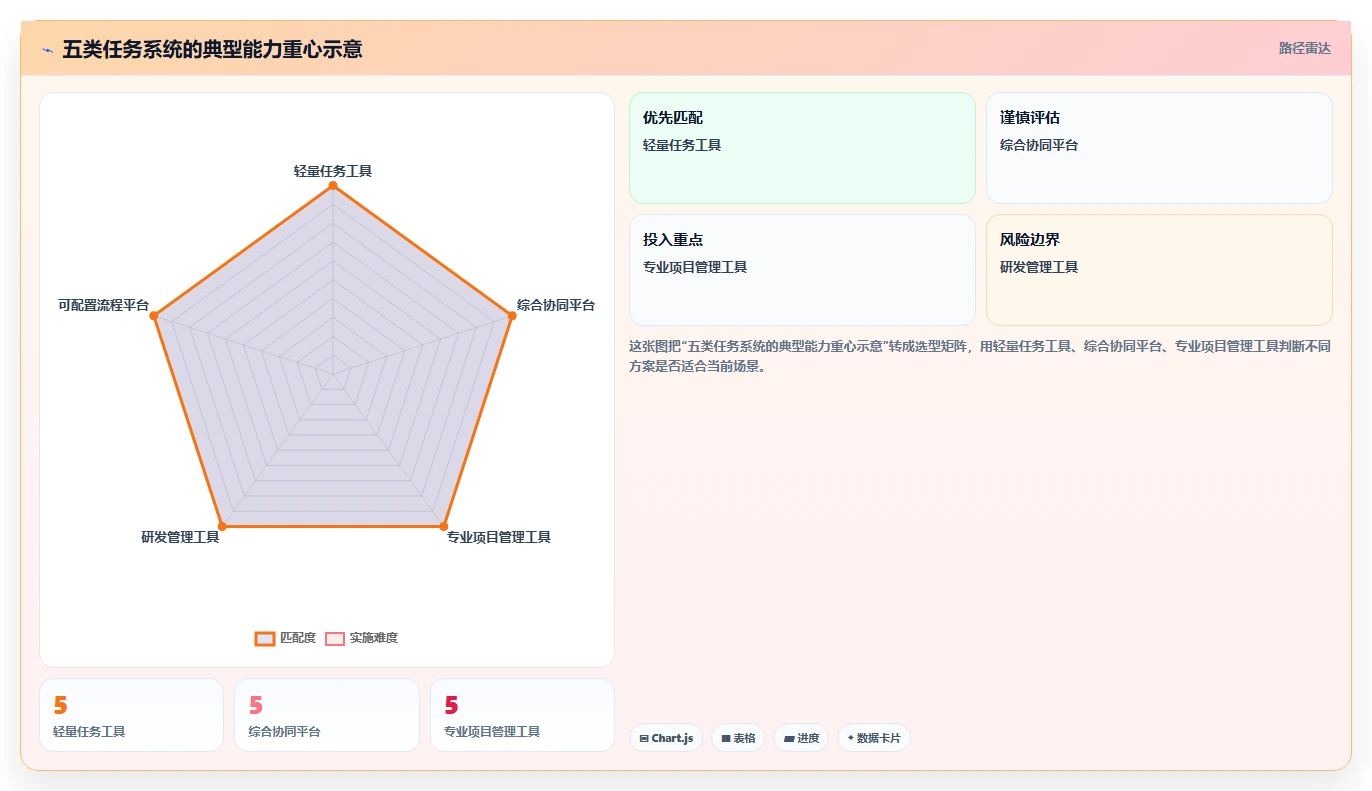1372x791 pixels.
Task: Click the icon inside the 表格 chip
Action: pos(726,738)
